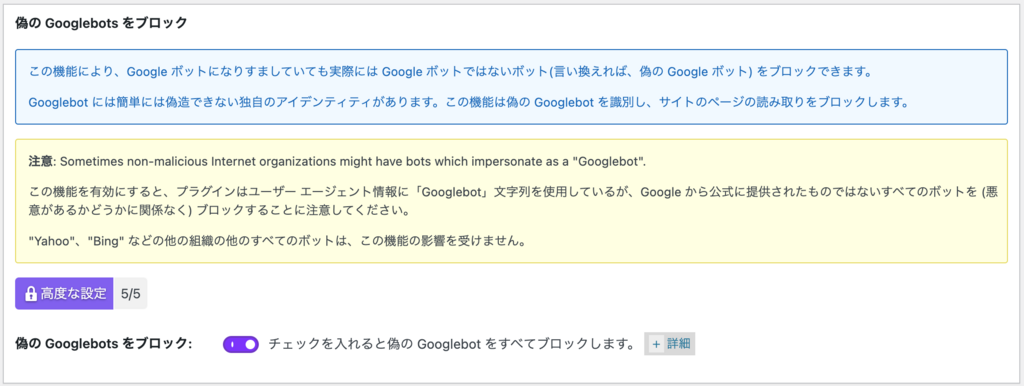Click the 5/5 score badge
The width and height of the screenshot is (1024, 386).
131,294
